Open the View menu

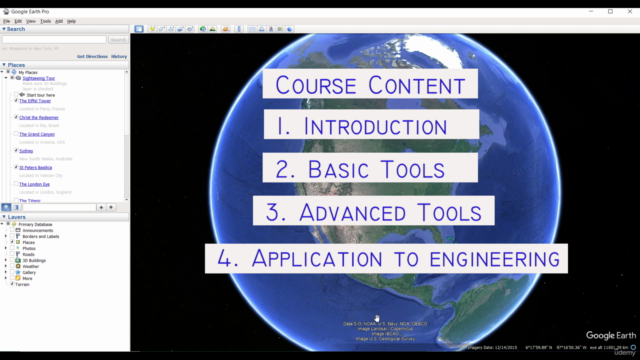click(x=31, y=21)
